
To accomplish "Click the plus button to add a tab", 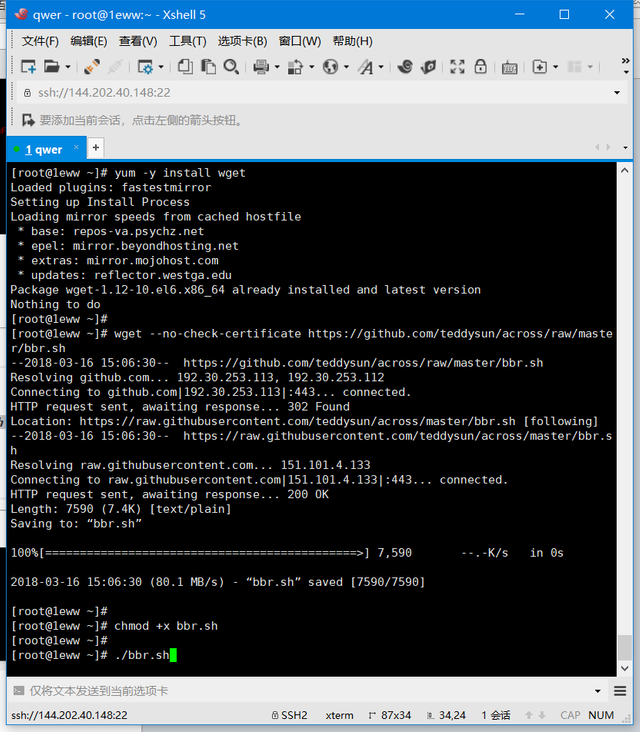I will click(x=96, y=148).
